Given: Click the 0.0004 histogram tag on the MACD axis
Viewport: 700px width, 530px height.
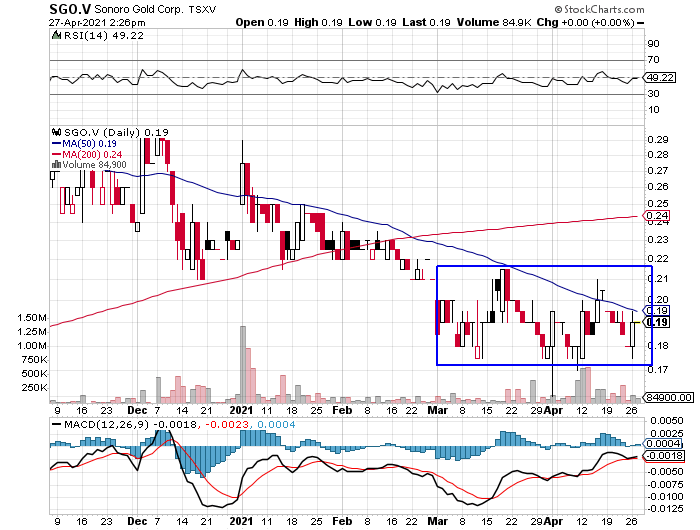Looking at the screenshot, I should point(662,443).
